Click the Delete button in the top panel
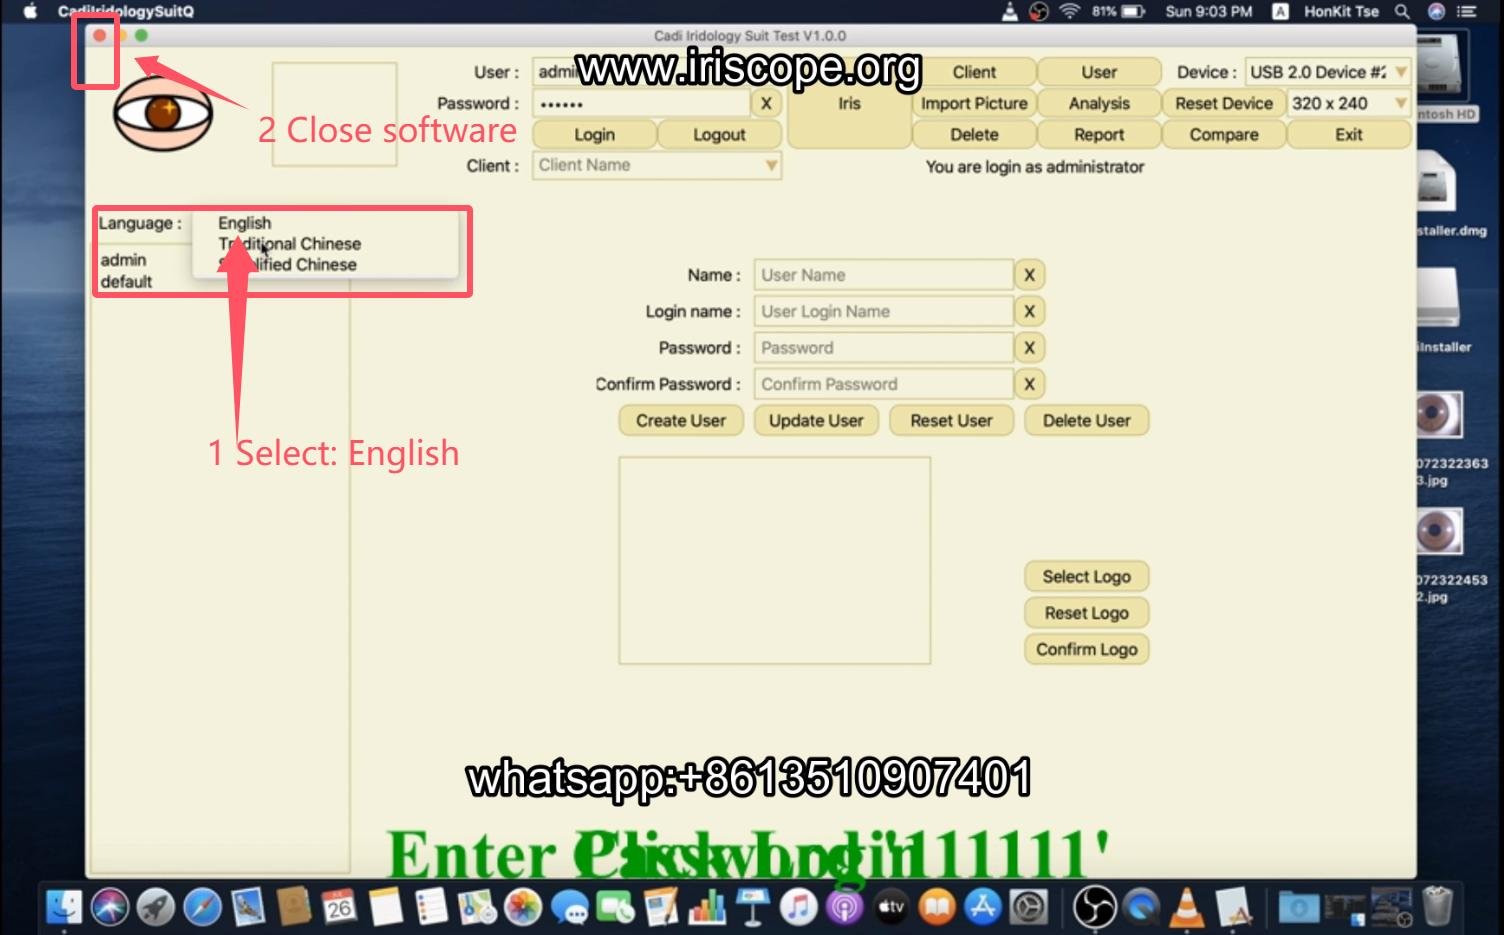Viewport: 1504px width, 935px height. [x=974, y=135]
